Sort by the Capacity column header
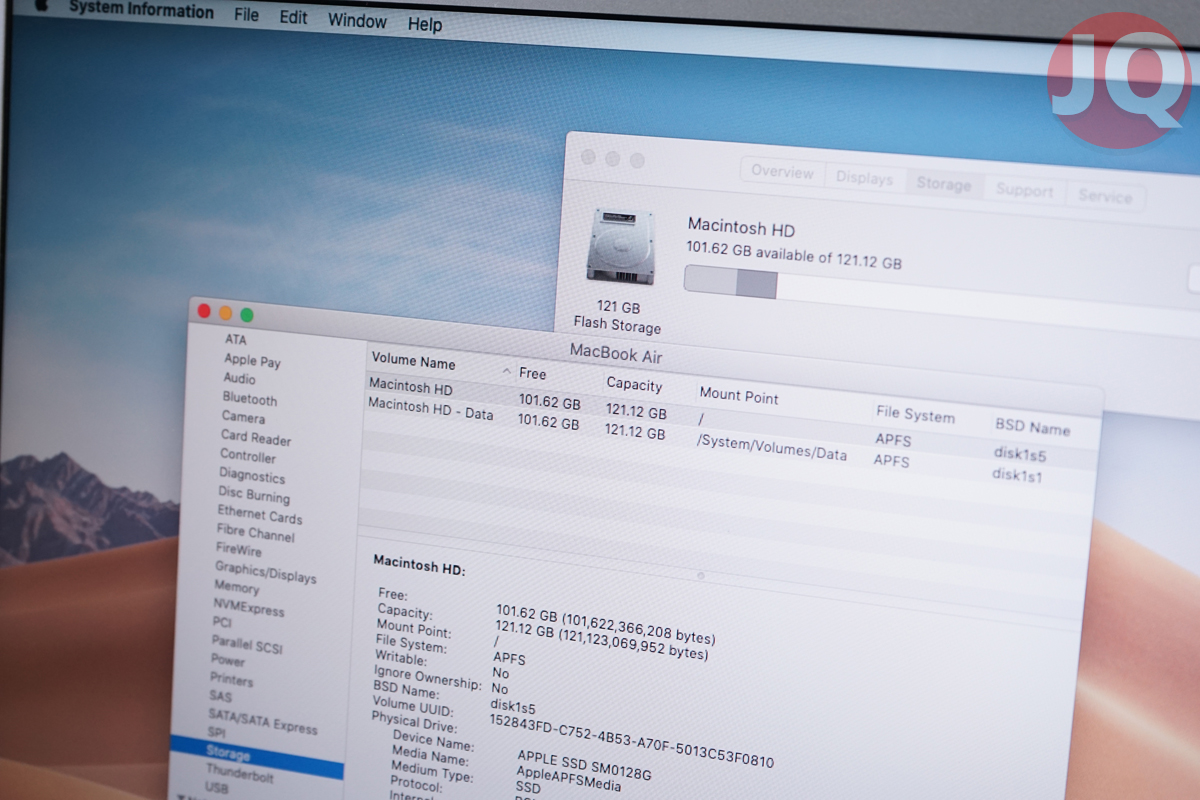Viewport: 1200px width, 800px height. tap(634, 384)
